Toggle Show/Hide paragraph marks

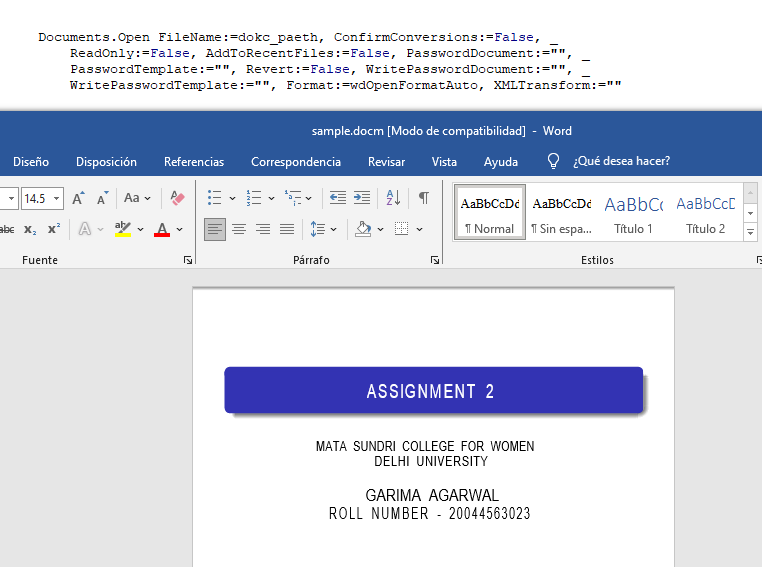424,198
